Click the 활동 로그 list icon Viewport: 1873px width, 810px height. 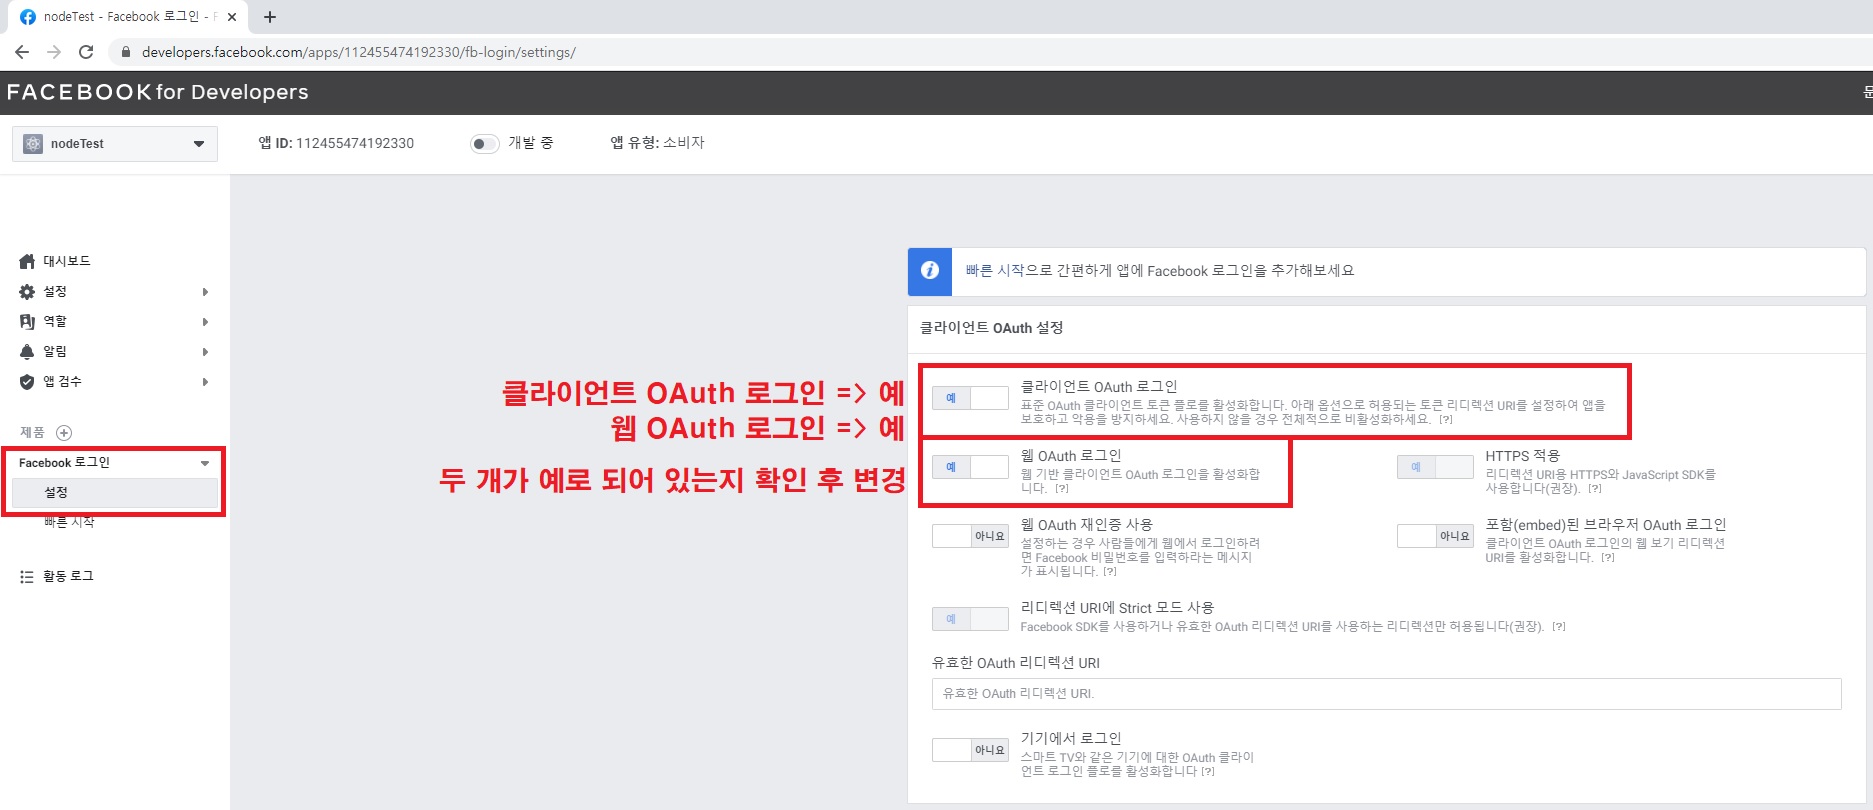pos(27,577)
